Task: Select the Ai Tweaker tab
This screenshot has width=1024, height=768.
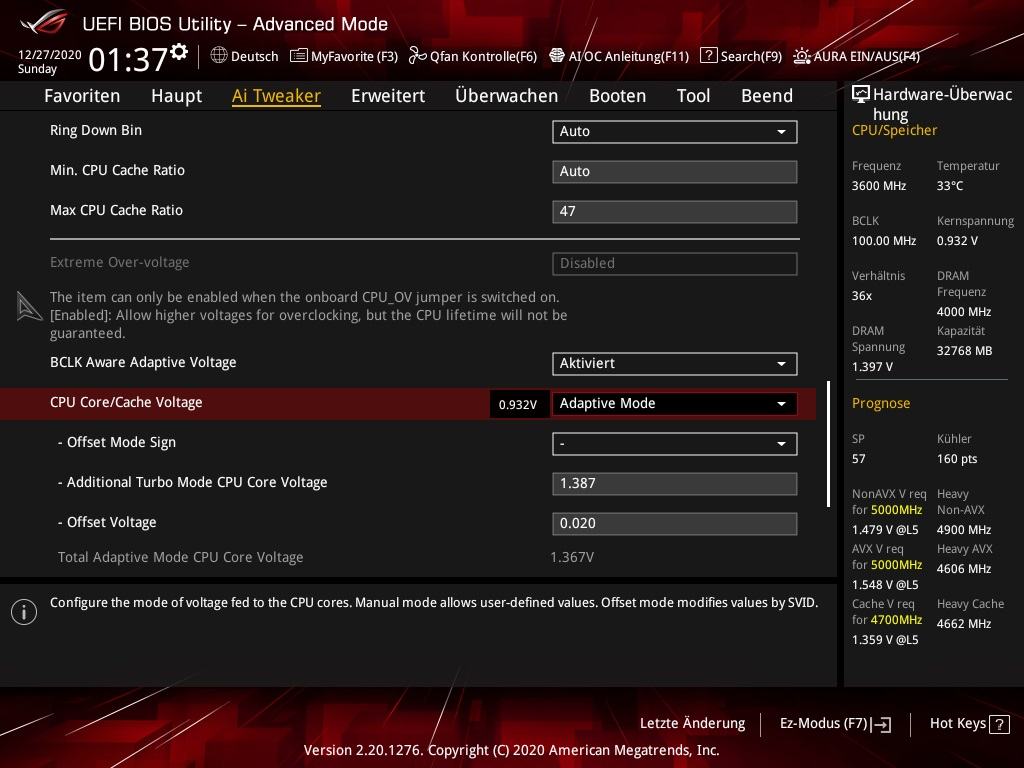Action: 276,96
